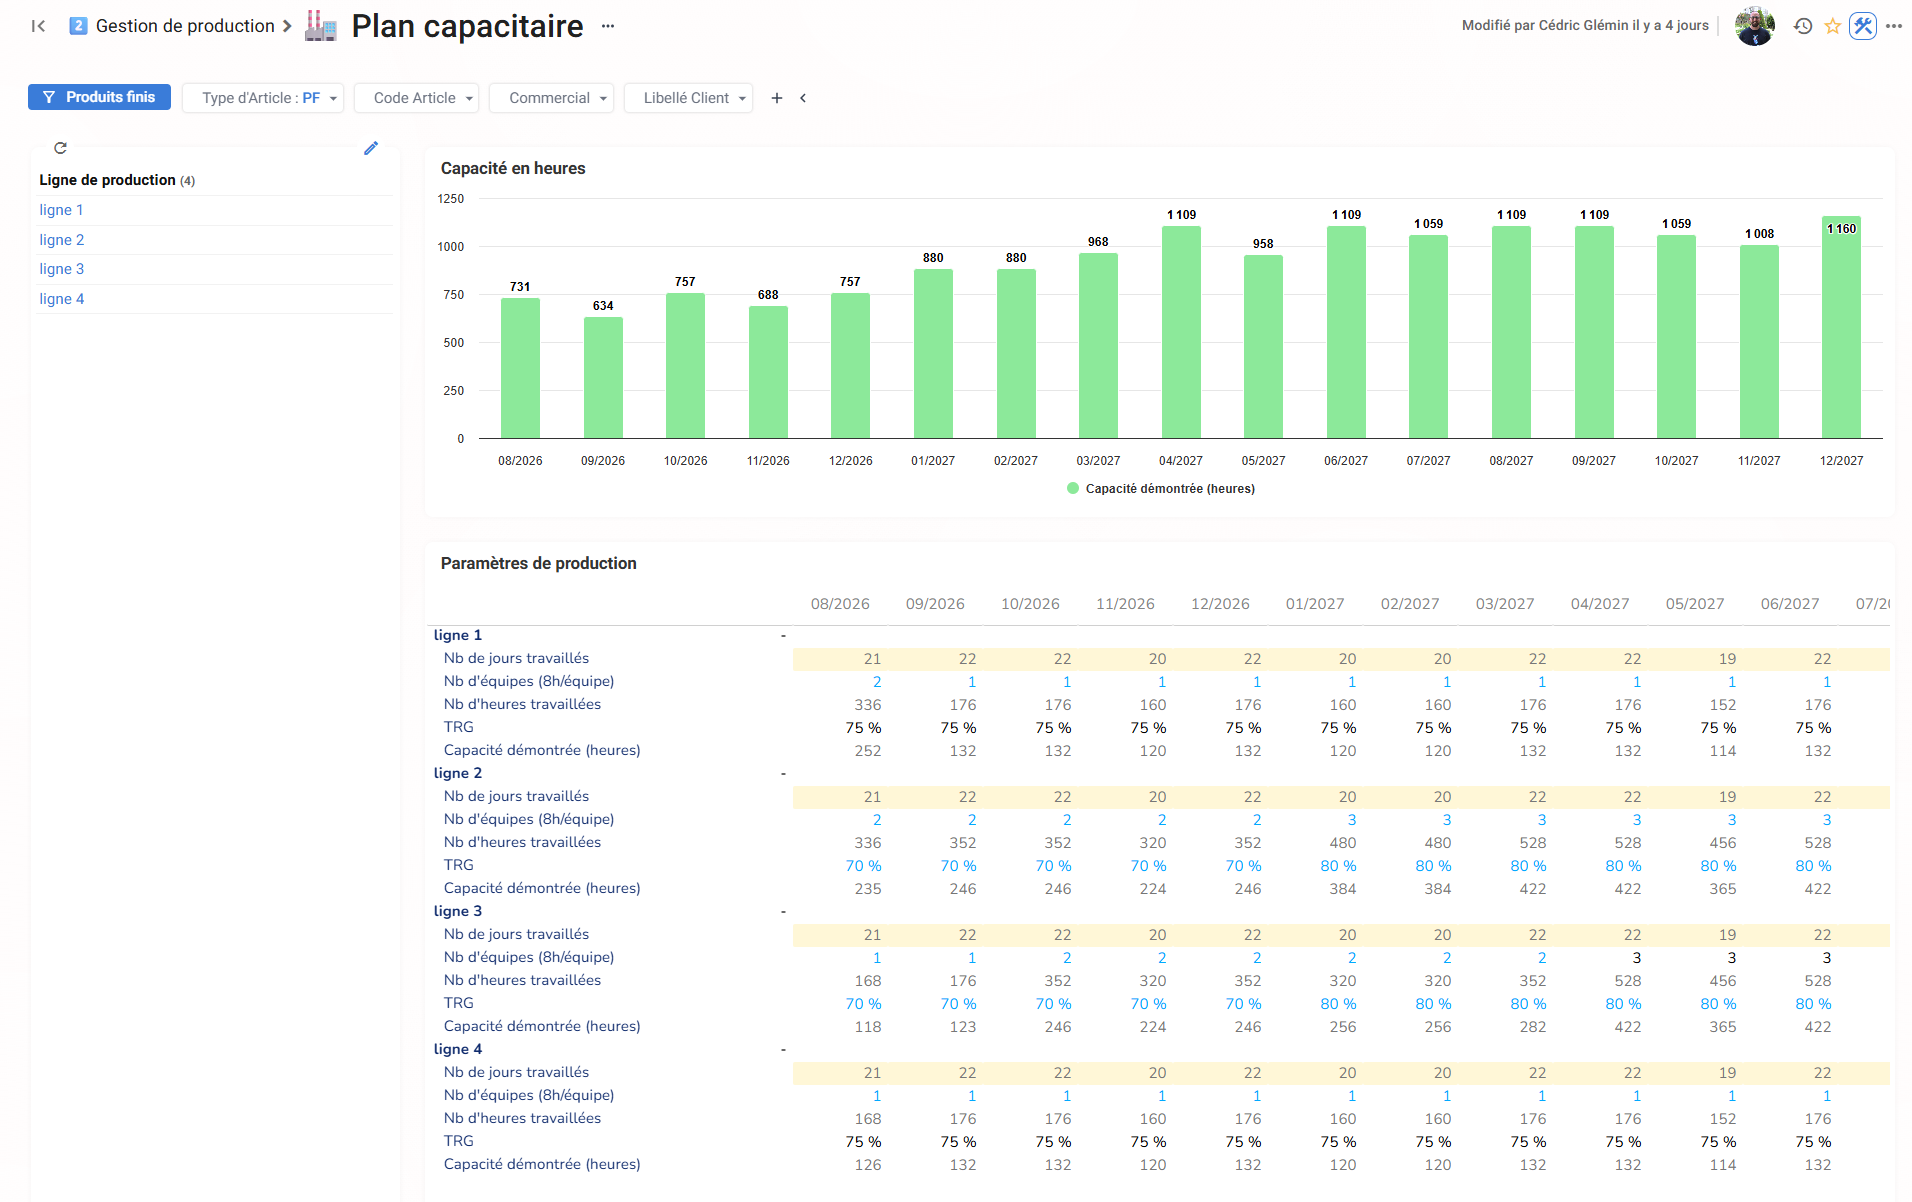This screenshot has height=1202, width=1912.
Task: Open the page title ellipsis menu
Action: click(608, 26)
